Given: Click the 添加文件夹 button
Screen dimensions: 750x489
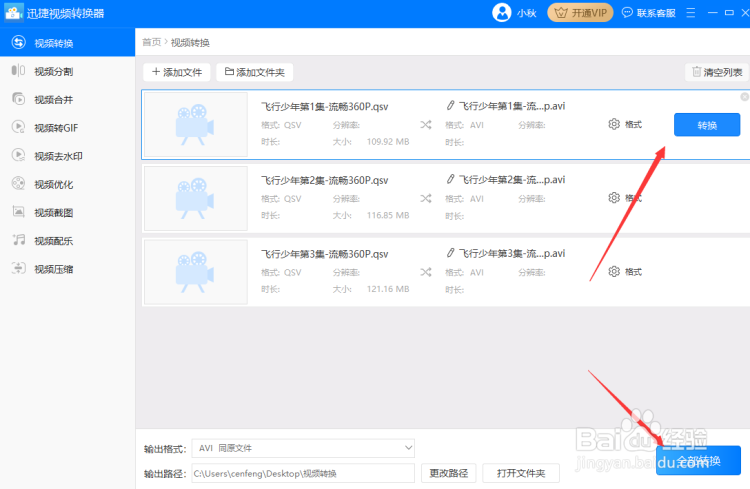Looking at the screenshot, I should click(254, 72).
